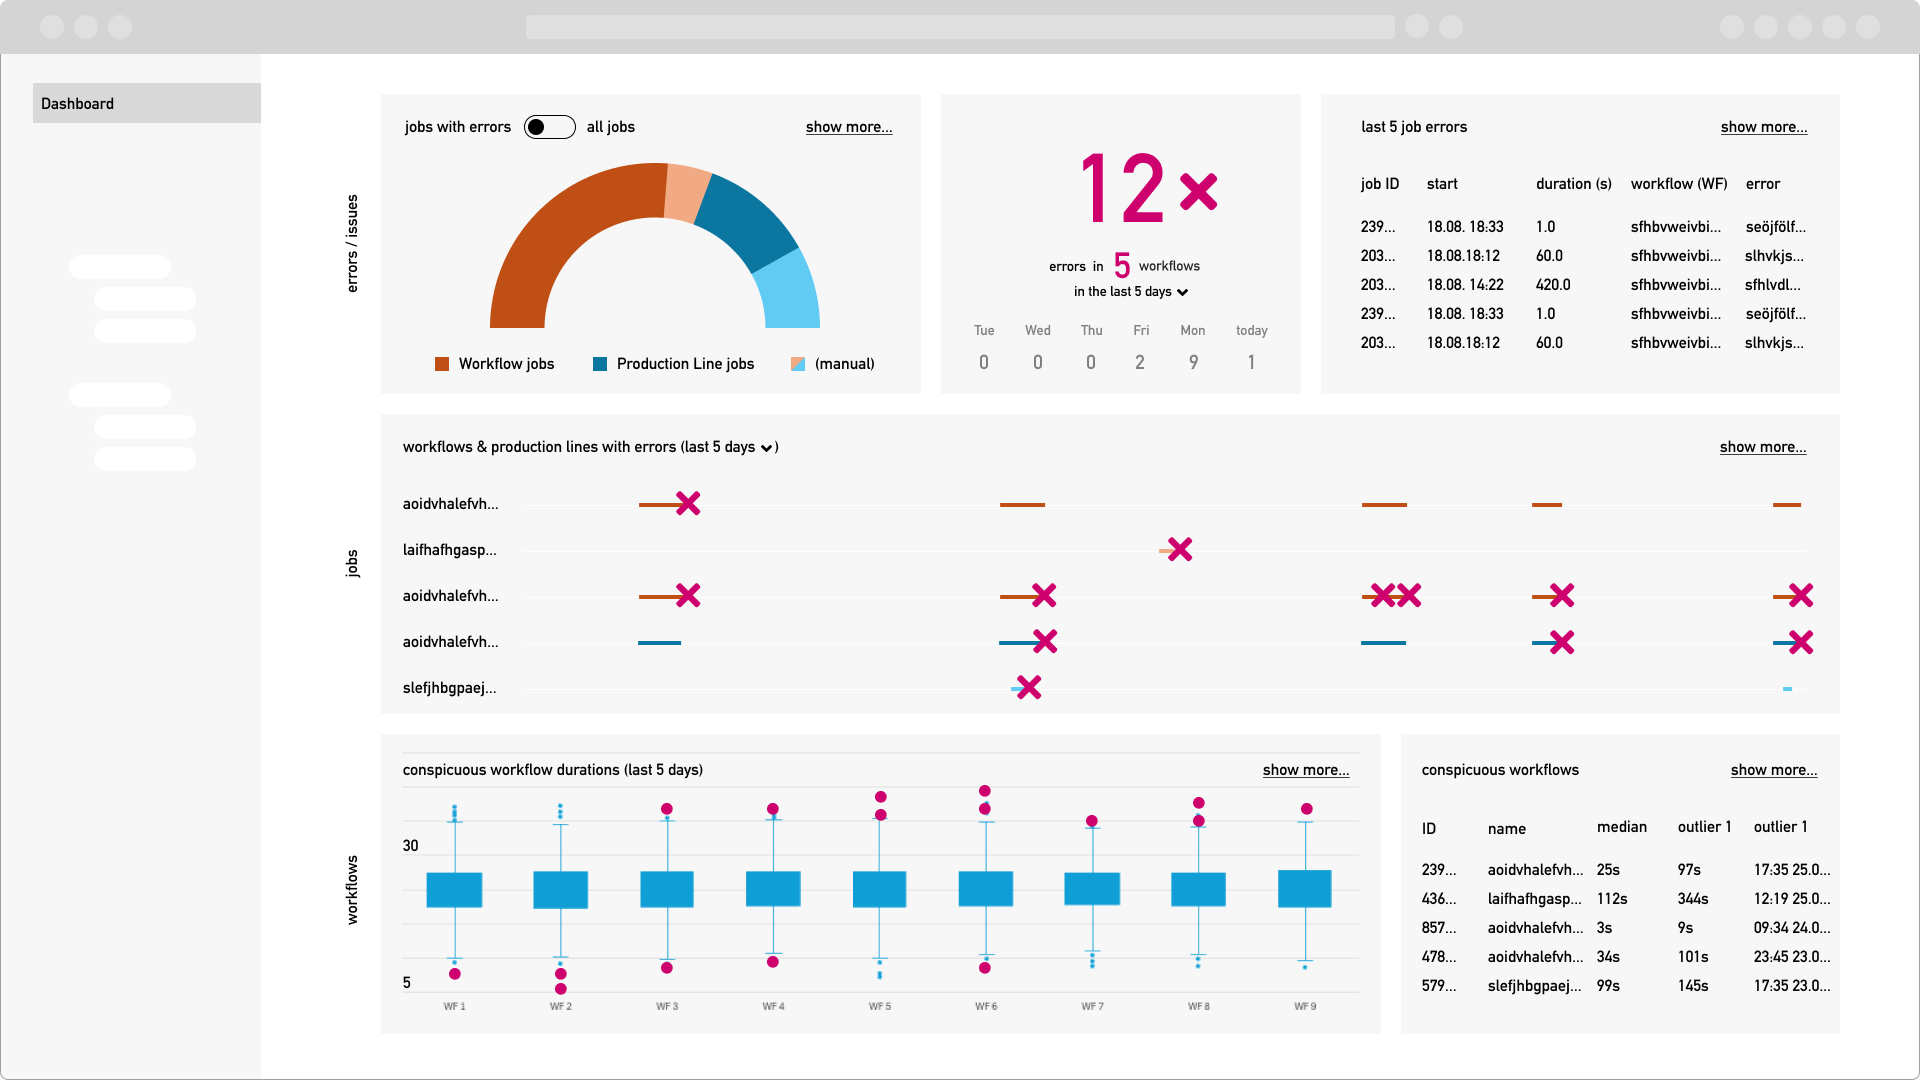The image size is (1920, 1080).
Task: Click "show more..." in conspicuous workflows table
Action: [x=1773, y=770]
